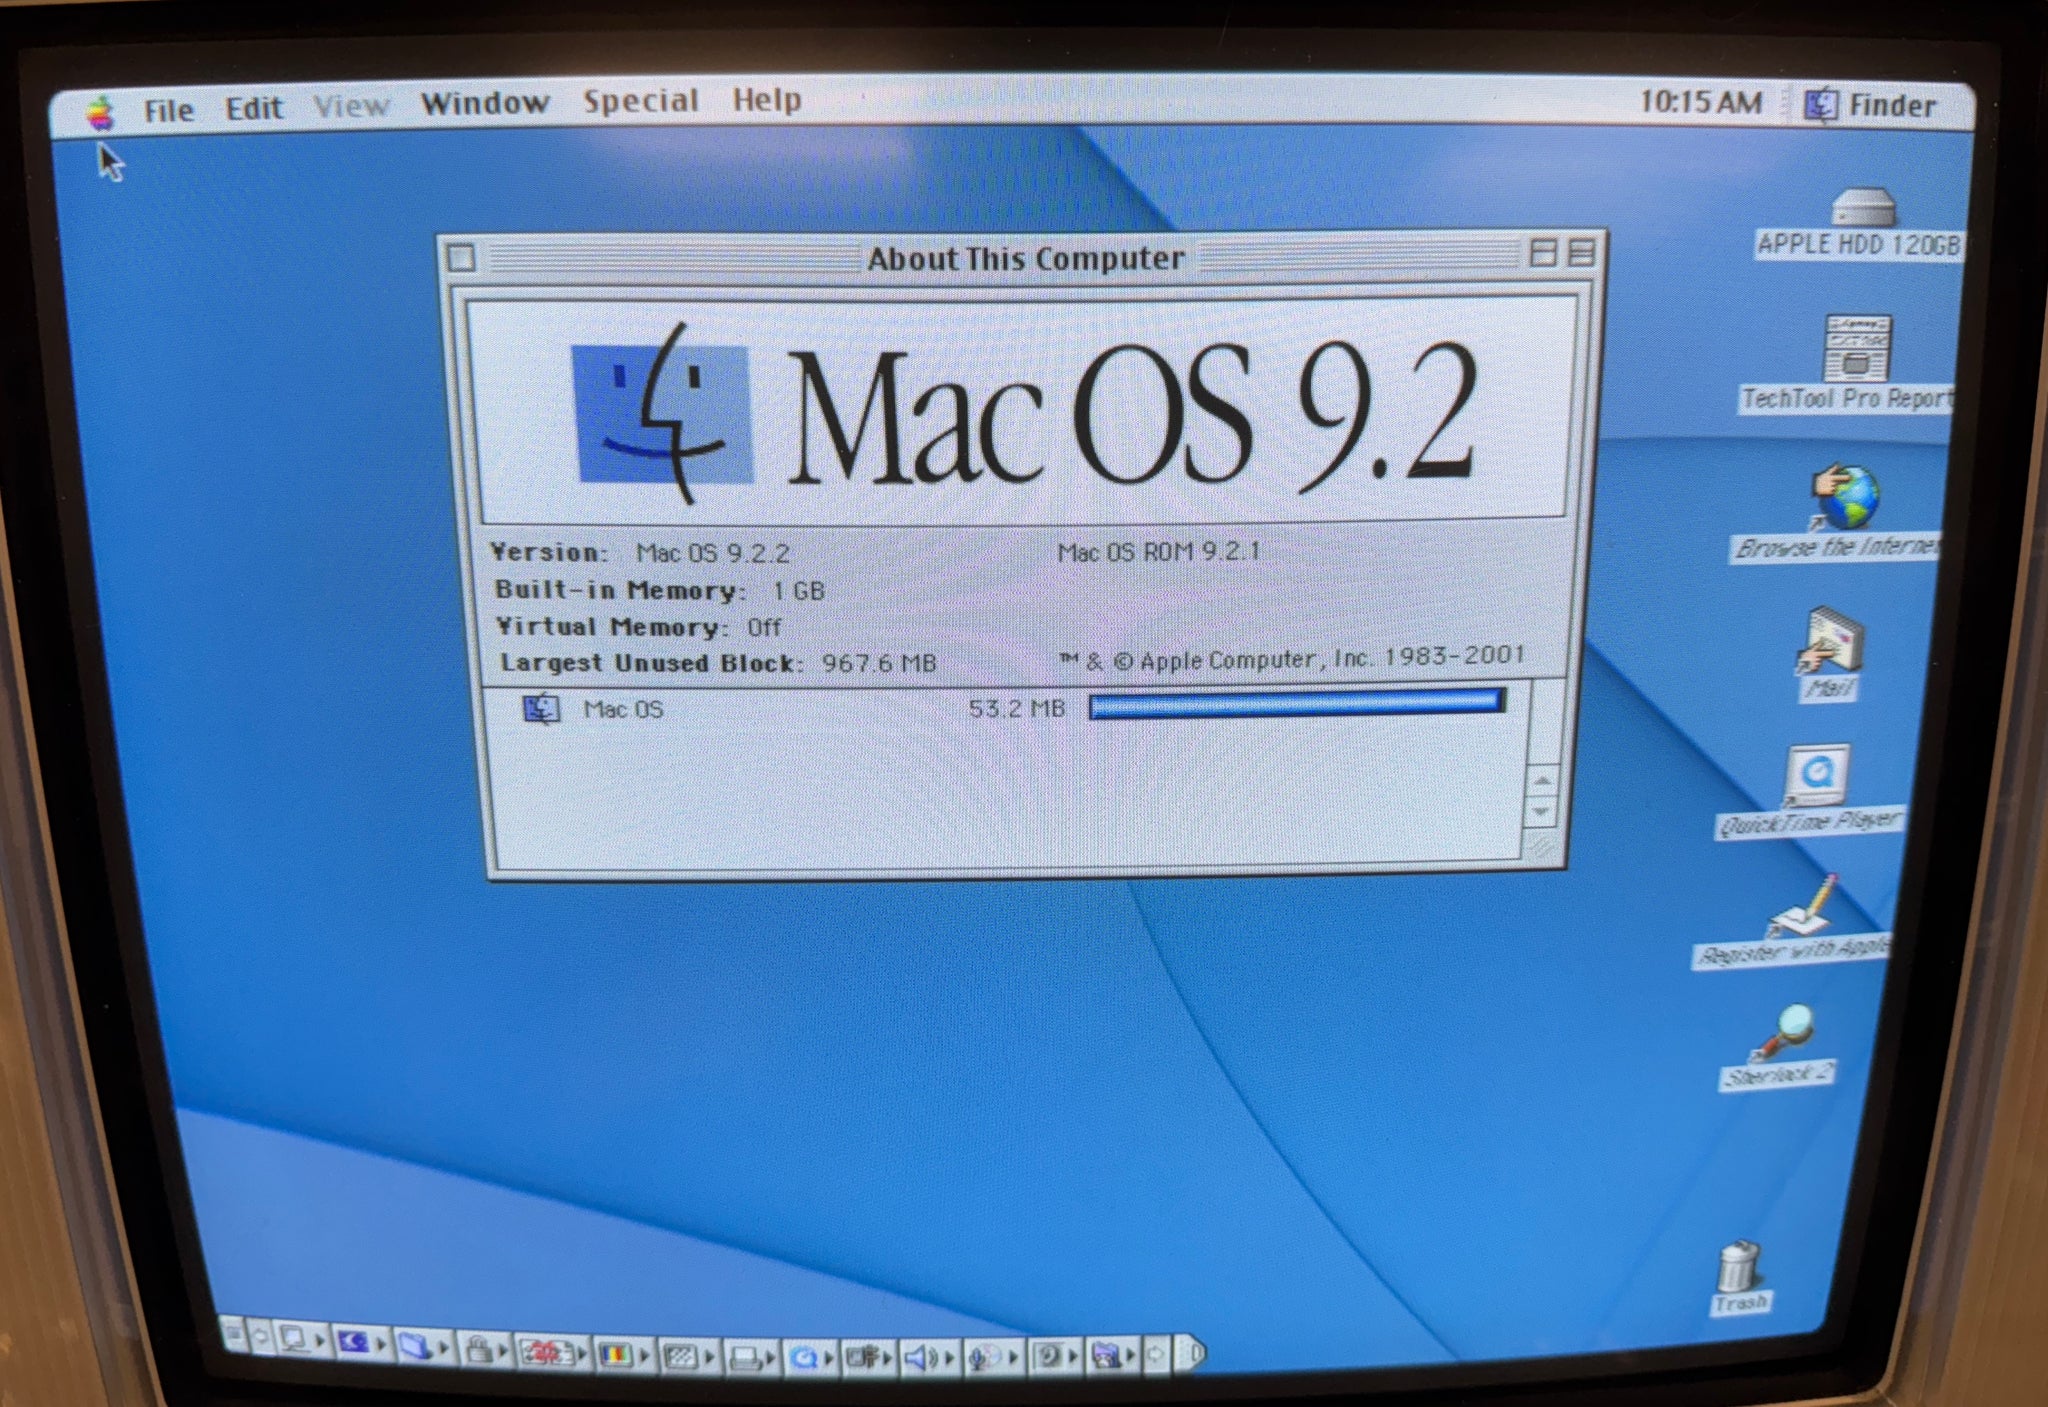Open the Window menu
The width and height of the screenshot is (2048, 1407).
[485, 102]
